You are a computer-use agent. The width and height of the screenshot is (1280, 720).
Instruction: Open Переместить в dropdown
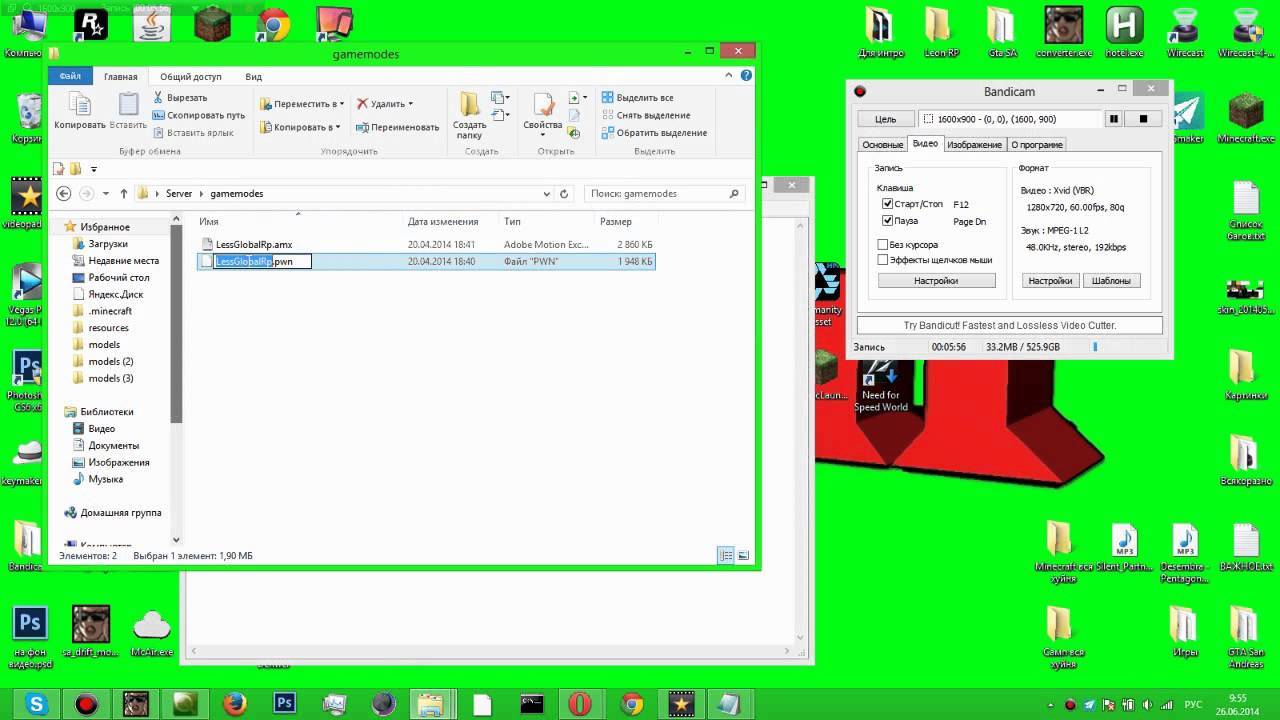click(302, 104)
